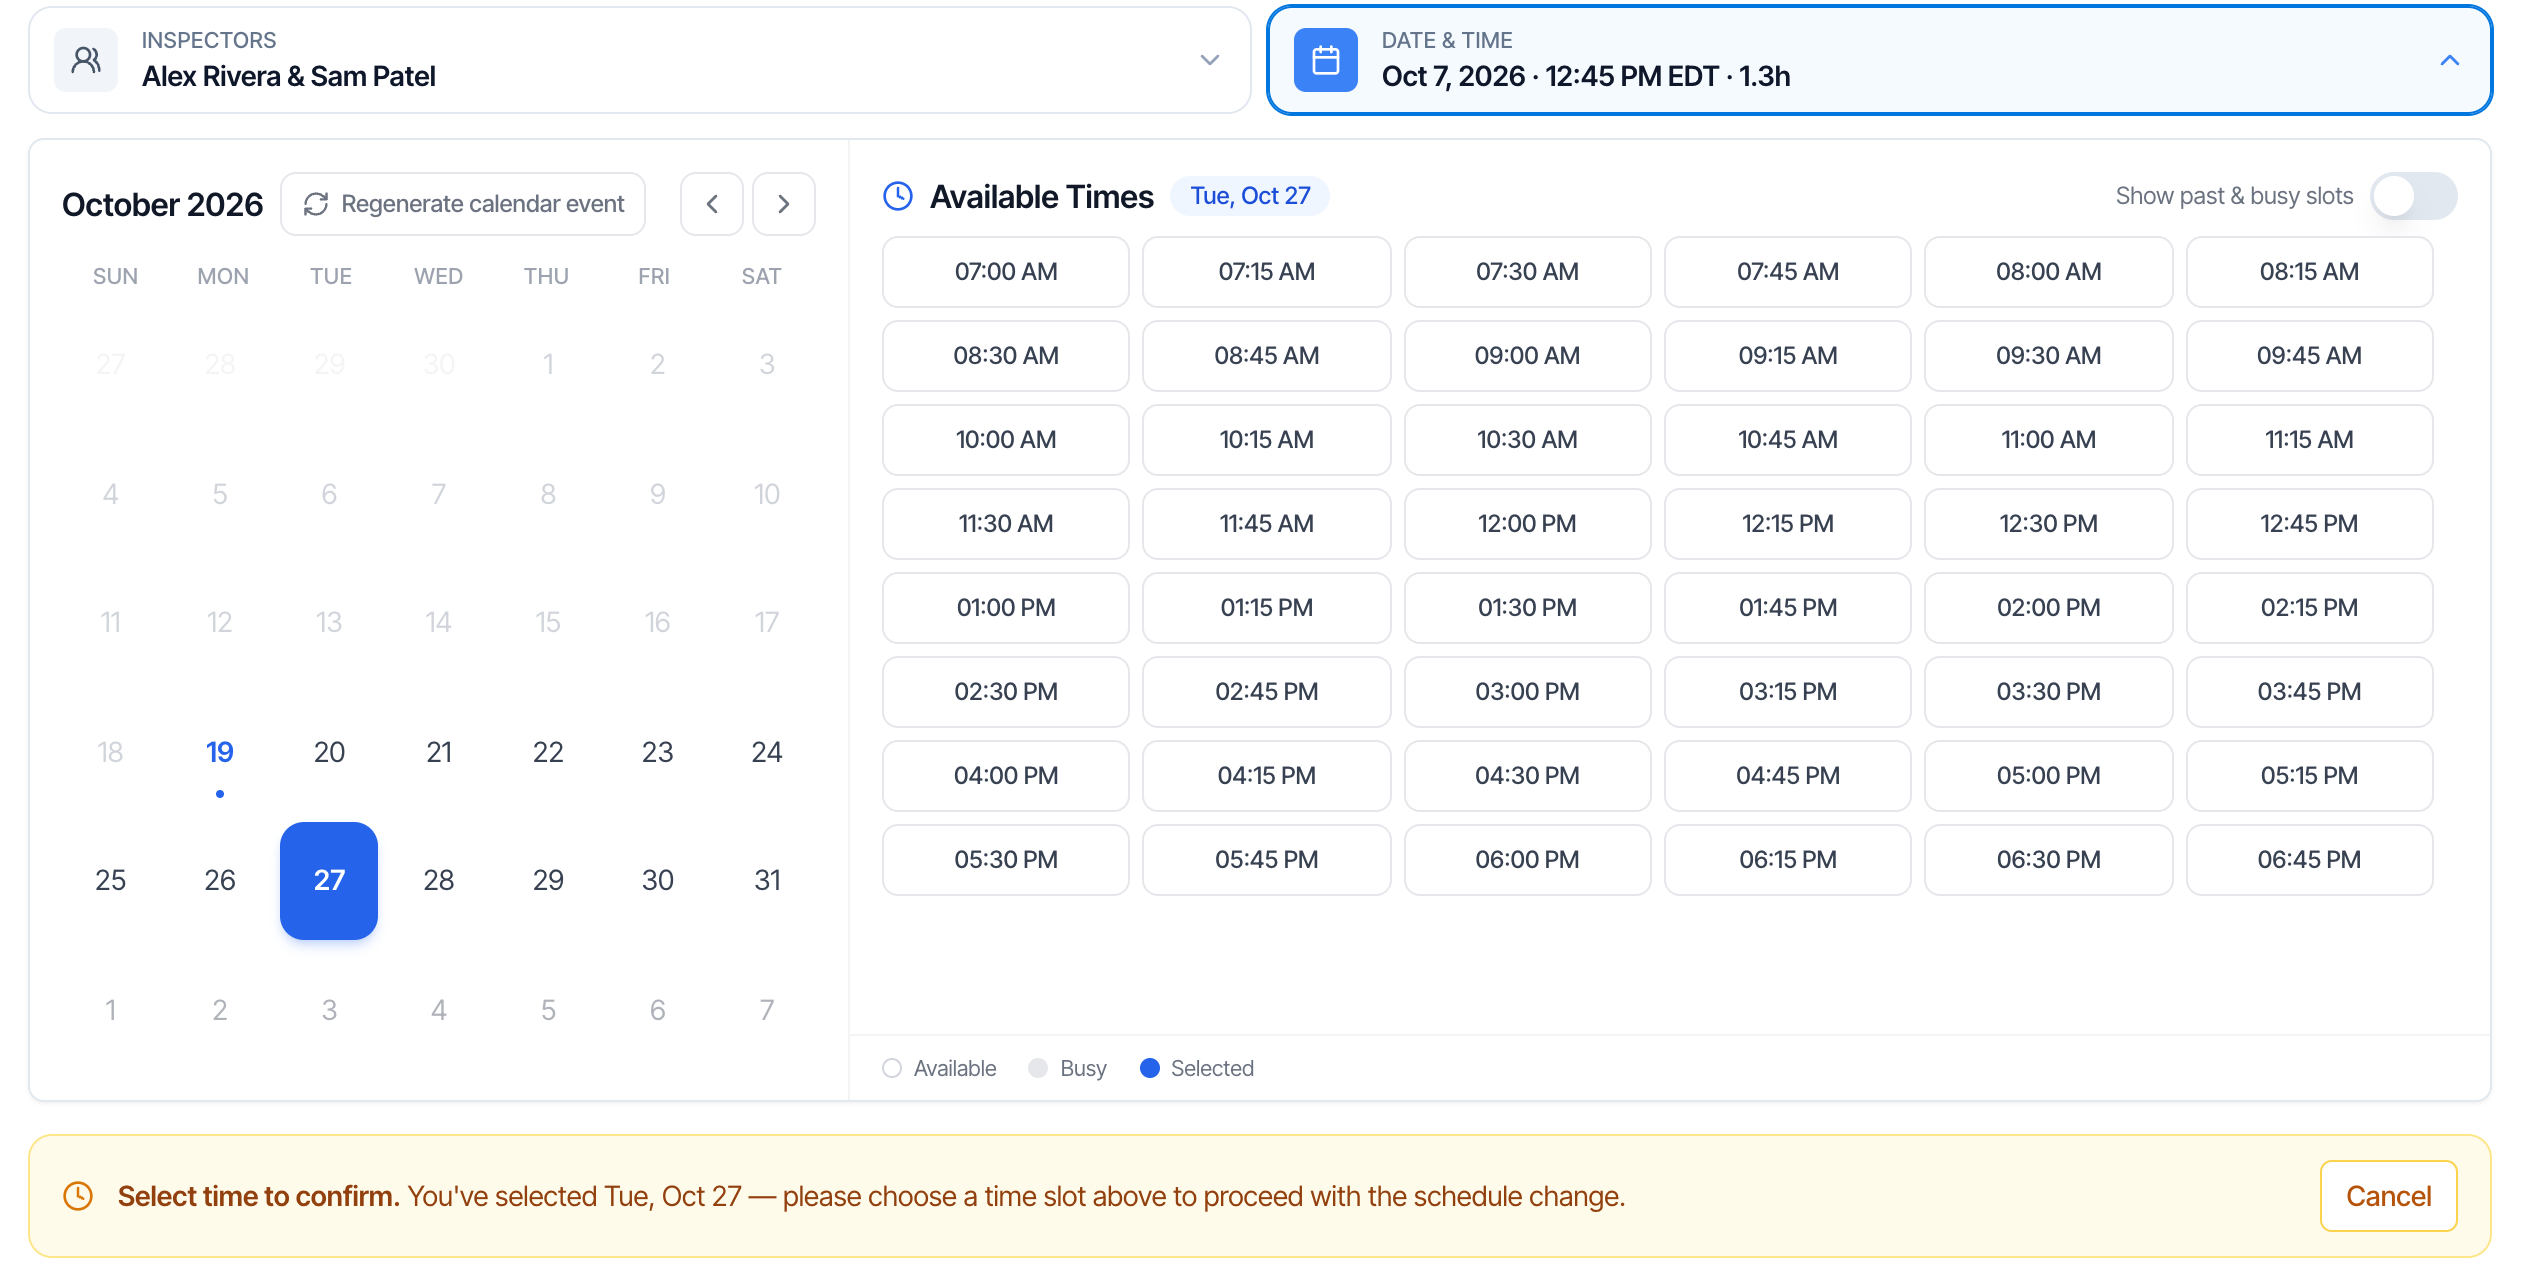This screenshot has width=2528, height=1272.
Task: Pick the 12:45 PM time slot
Action: [2309, 524]
